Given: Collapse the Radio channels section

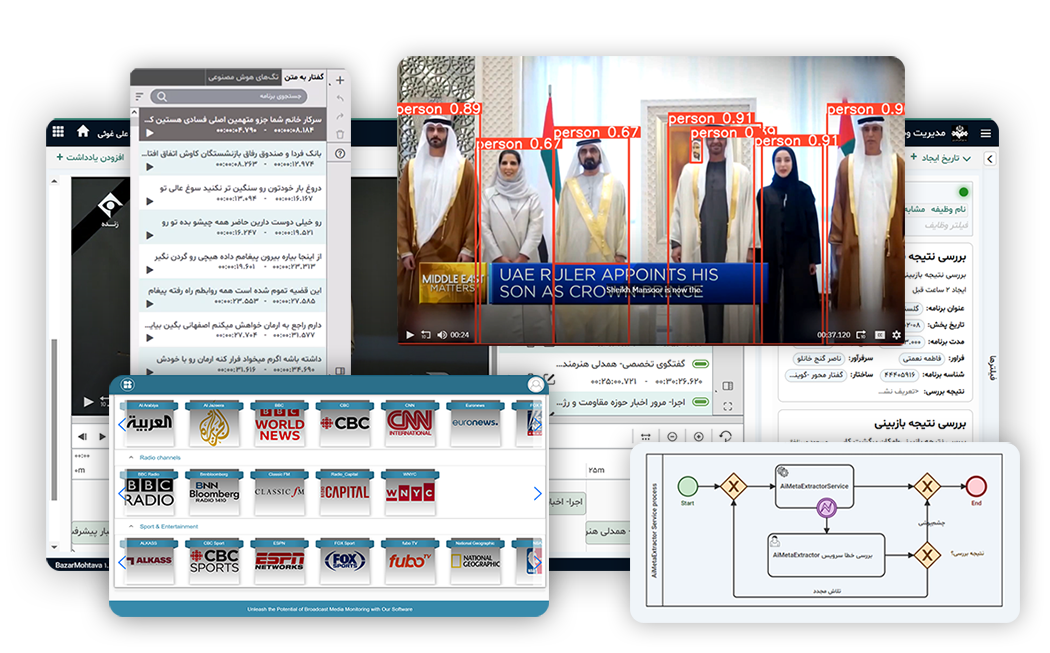Looking at the screenshot, I should pyautogui.click(x=131, y=457).
